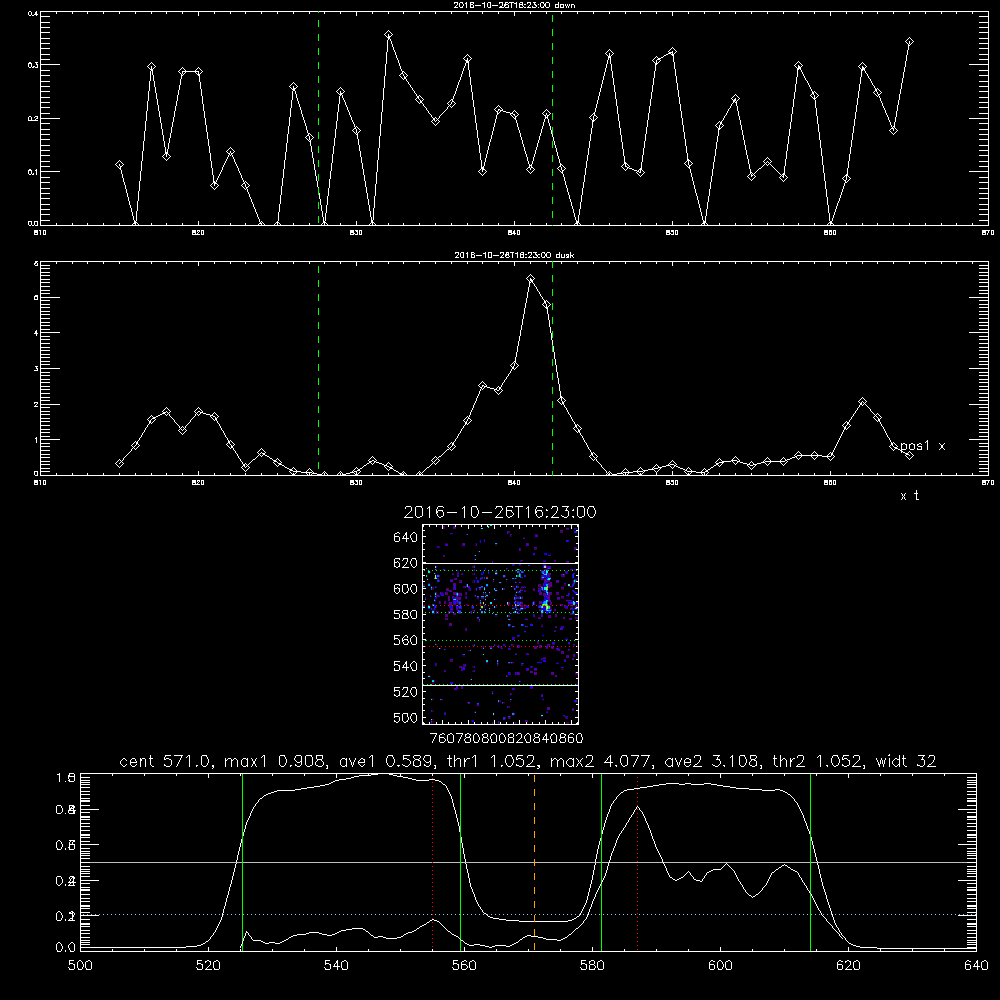Click the large '2016-10-26T16:23:00' title above the image
The height and width of the screenshot is (1000, 1000).
[x=500, y=512]
